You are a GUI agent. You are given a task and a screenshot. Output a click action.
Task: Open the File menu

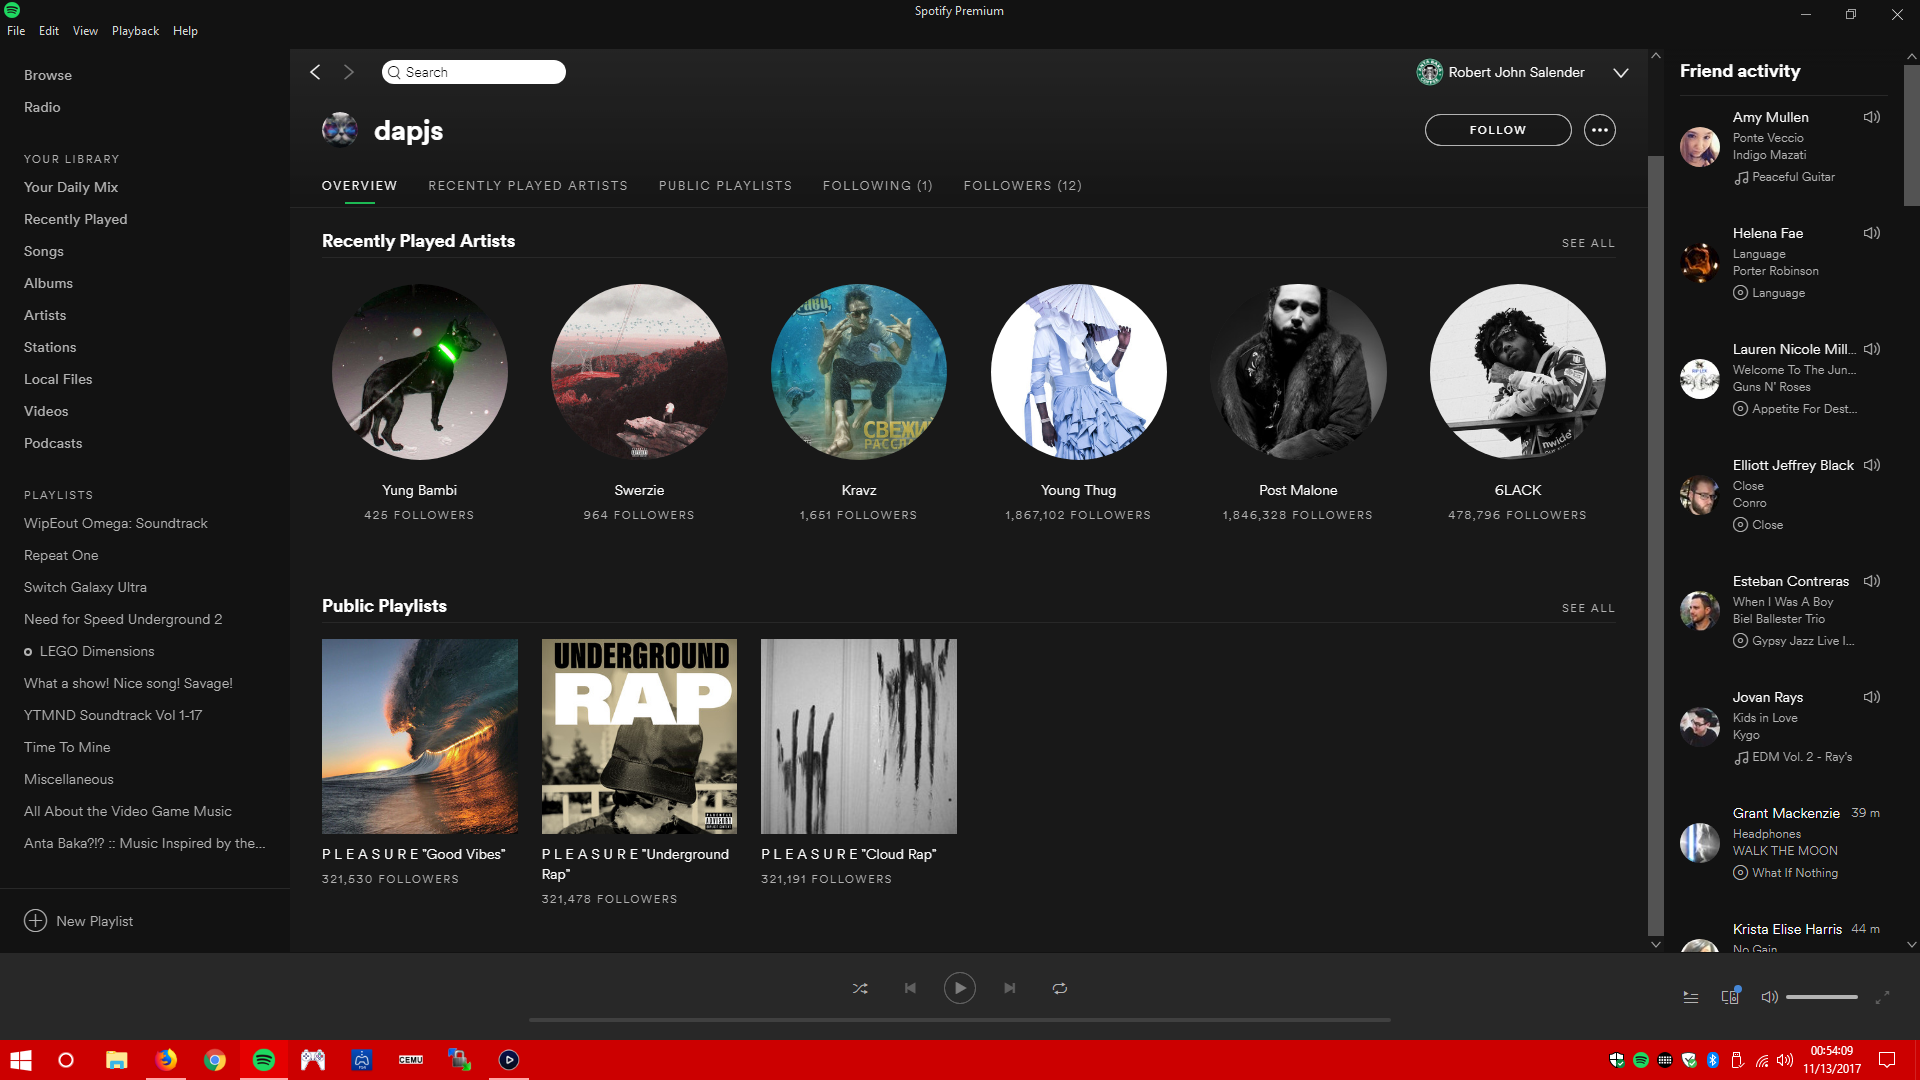(x=16, y=31)
